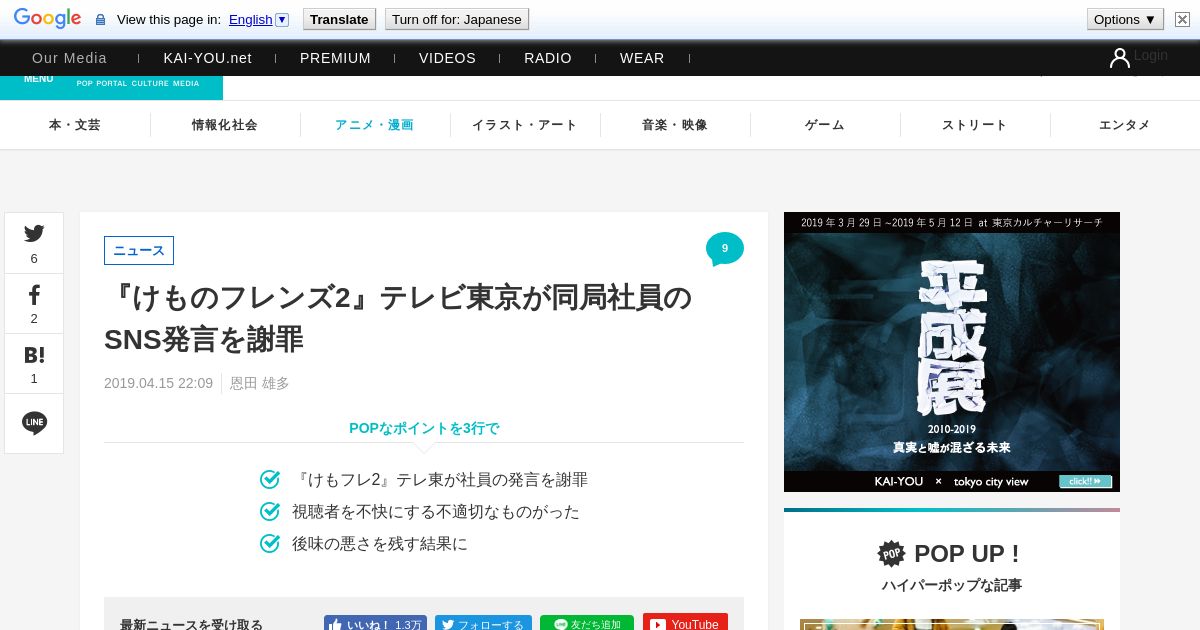
Task: Select the 音楽・映像 category tab
Action: tap(675, 125)
